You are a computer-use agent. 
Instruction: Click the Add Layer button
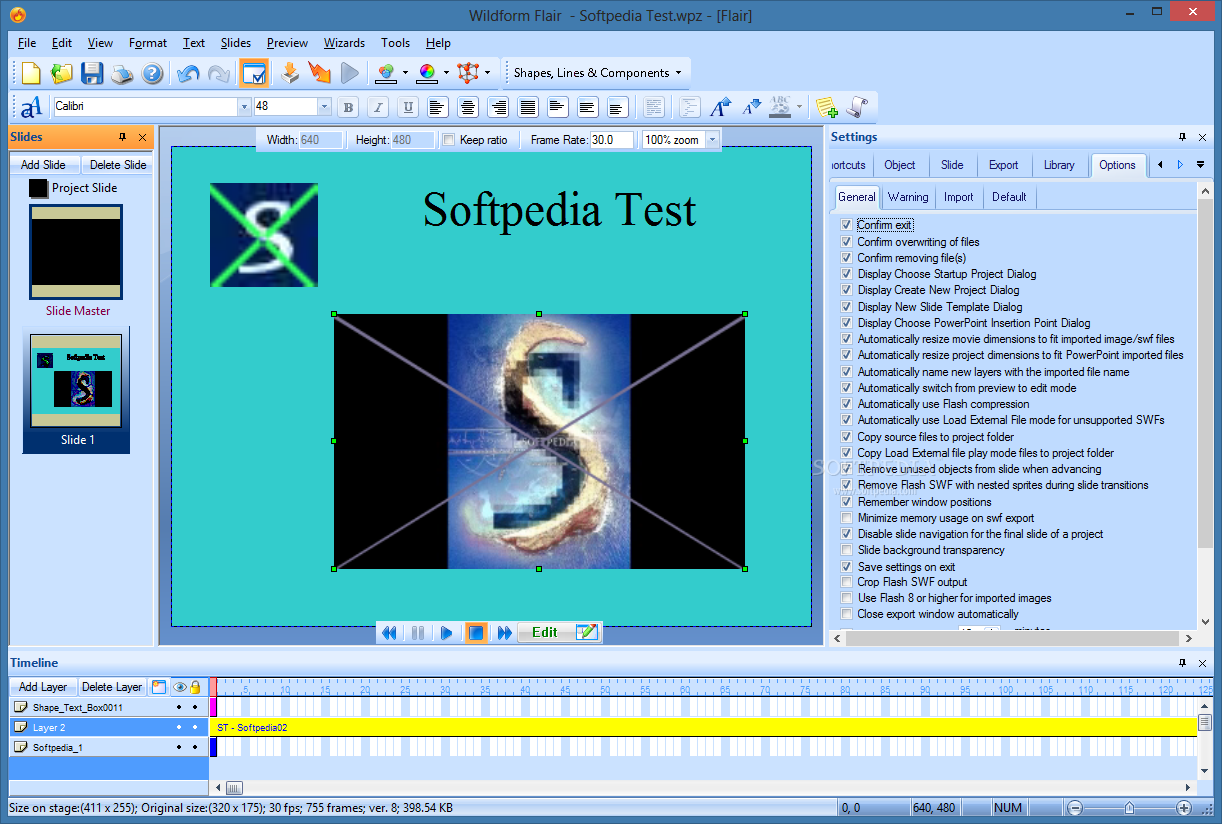click(43, 687)
